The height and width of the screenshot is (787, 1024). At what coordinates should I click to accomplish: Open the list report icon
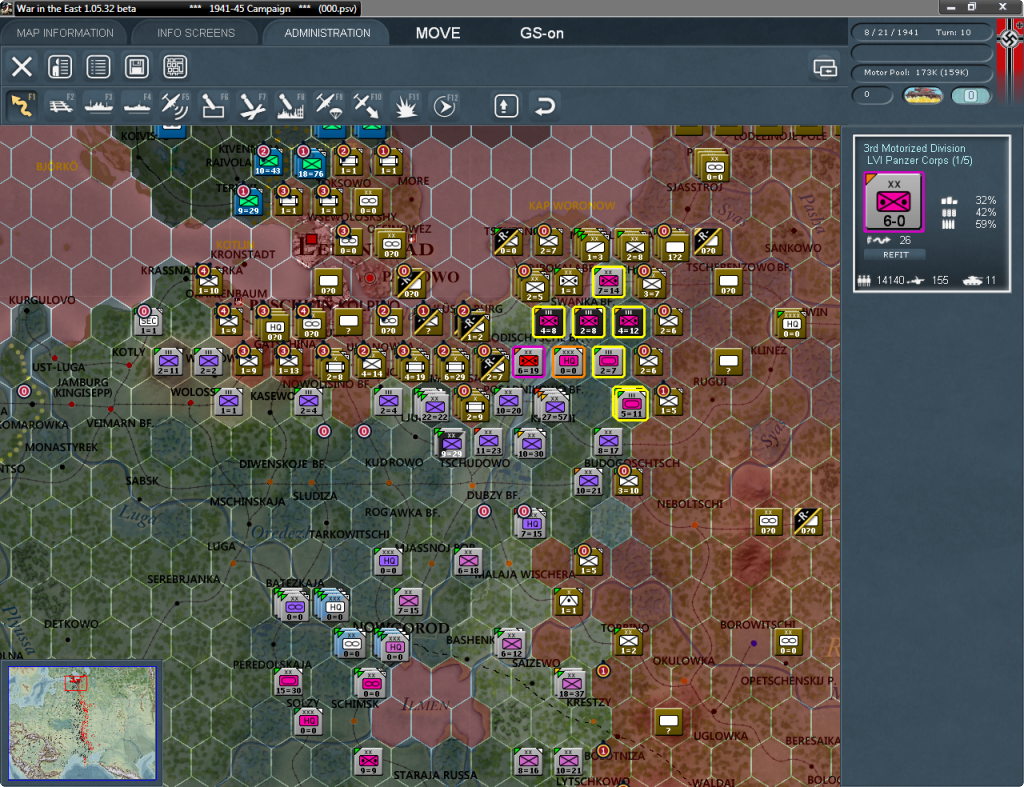(x=98, y=67)
